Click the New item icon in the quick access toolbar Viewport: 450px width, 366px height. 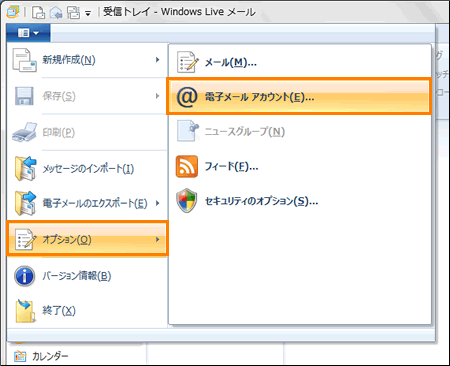(38, 12)
